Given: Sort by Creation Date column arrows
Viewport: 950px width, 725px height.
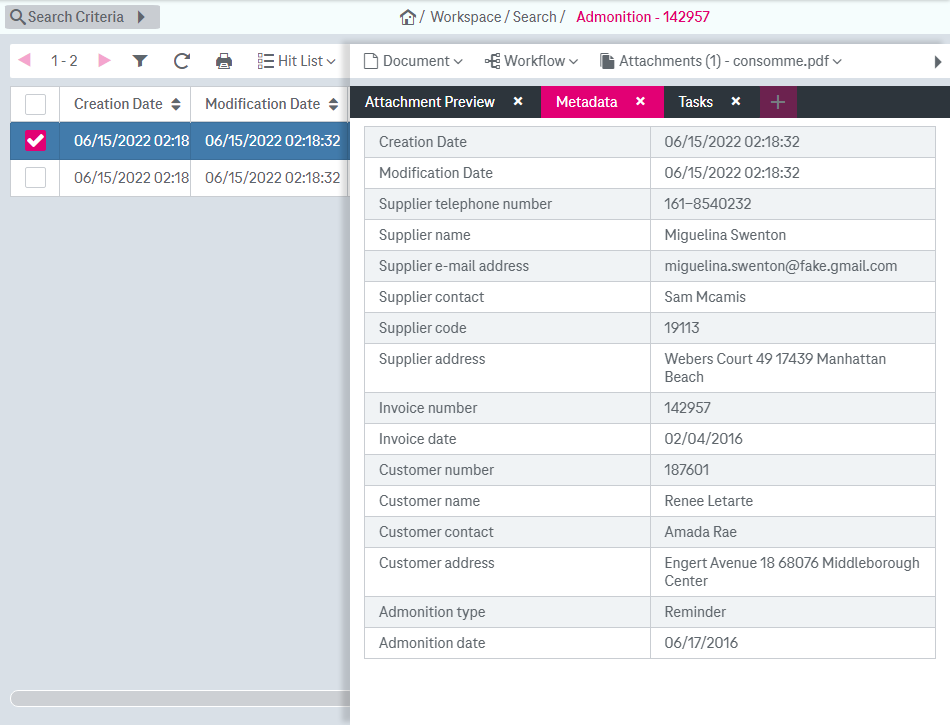Looking at the screenshot, I should click(x=176, y=104).
